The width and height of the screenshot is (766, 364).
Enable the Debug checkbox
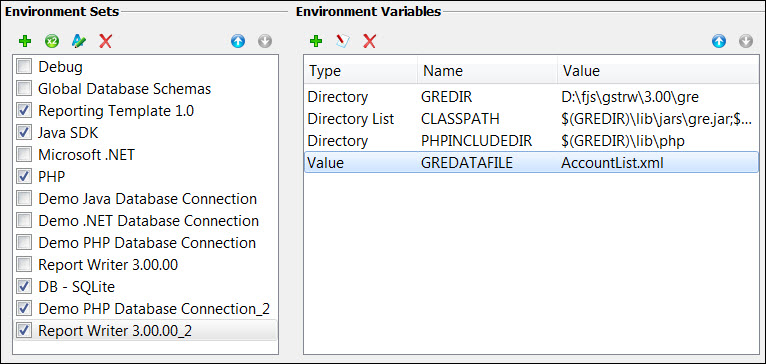pyautogui.click(x=24, y=66)
